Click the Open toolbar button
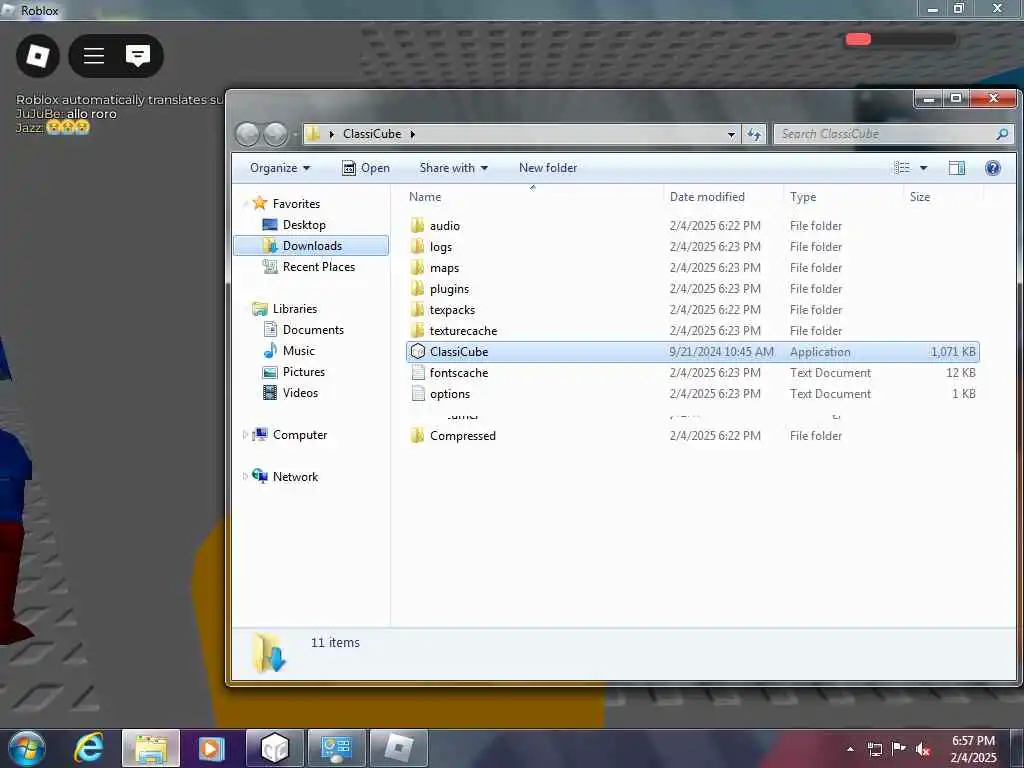 tap(366, 168)
